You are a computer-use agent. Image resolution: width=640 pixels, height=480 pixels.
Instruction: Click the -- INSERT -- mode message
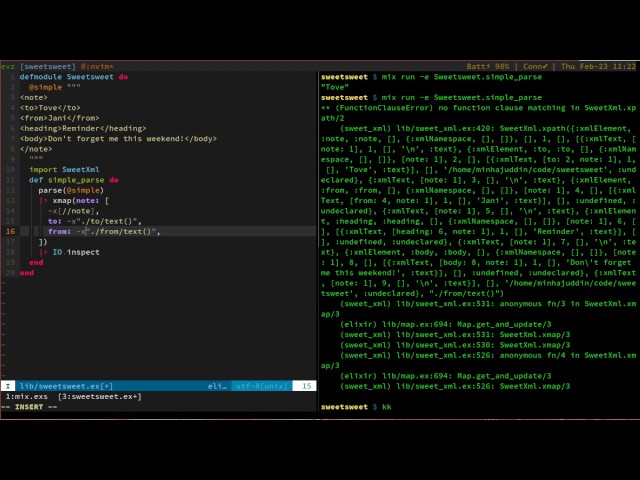(x=29, y=407)
